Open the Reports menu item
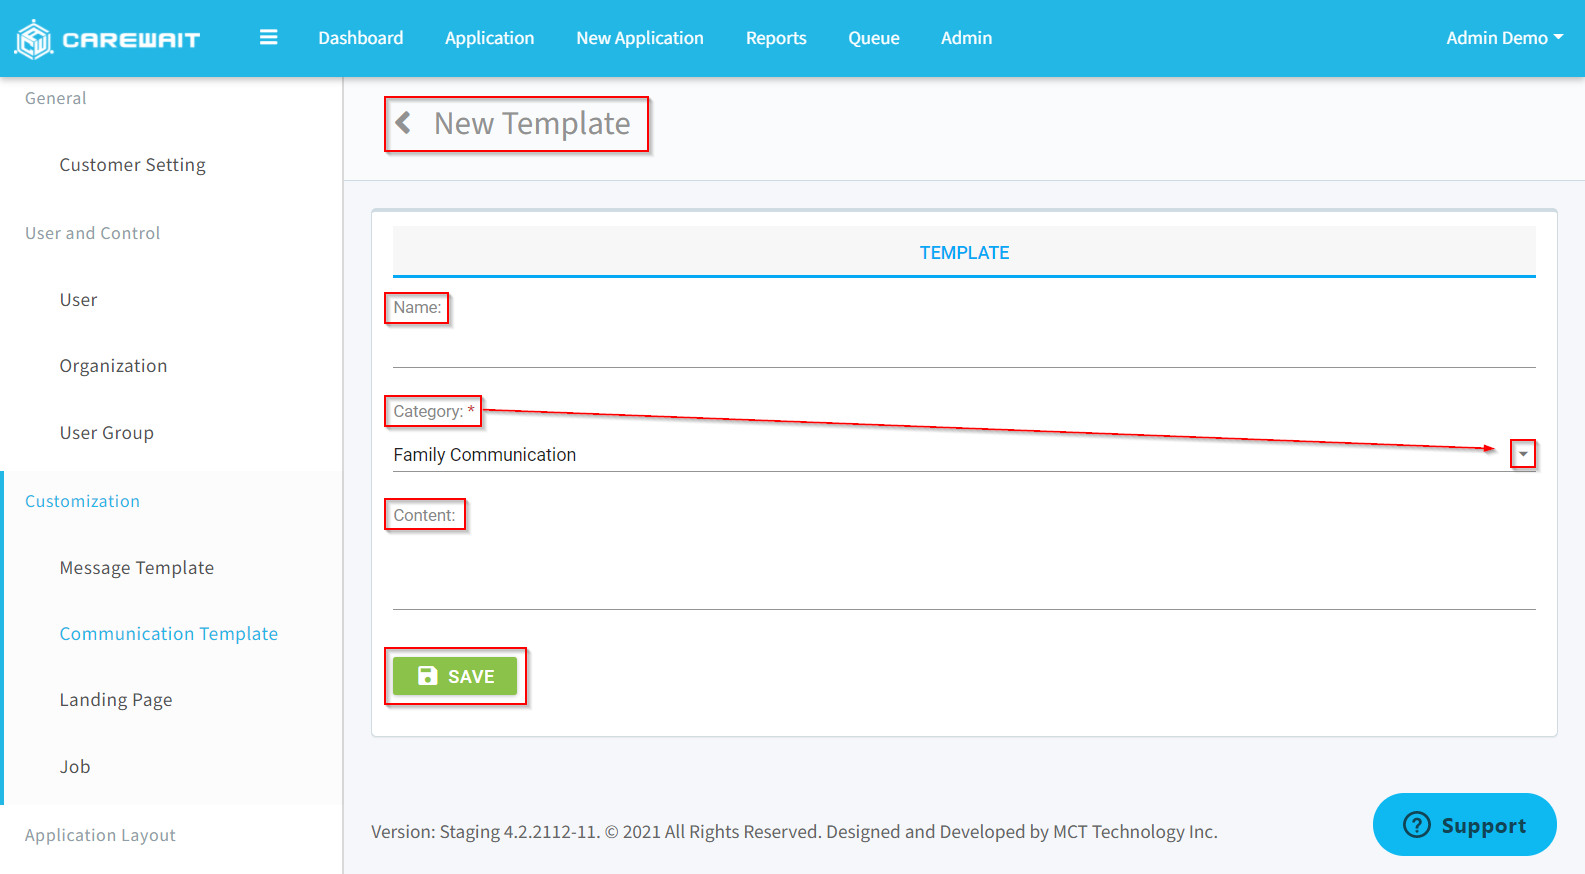 click(776, 38)
